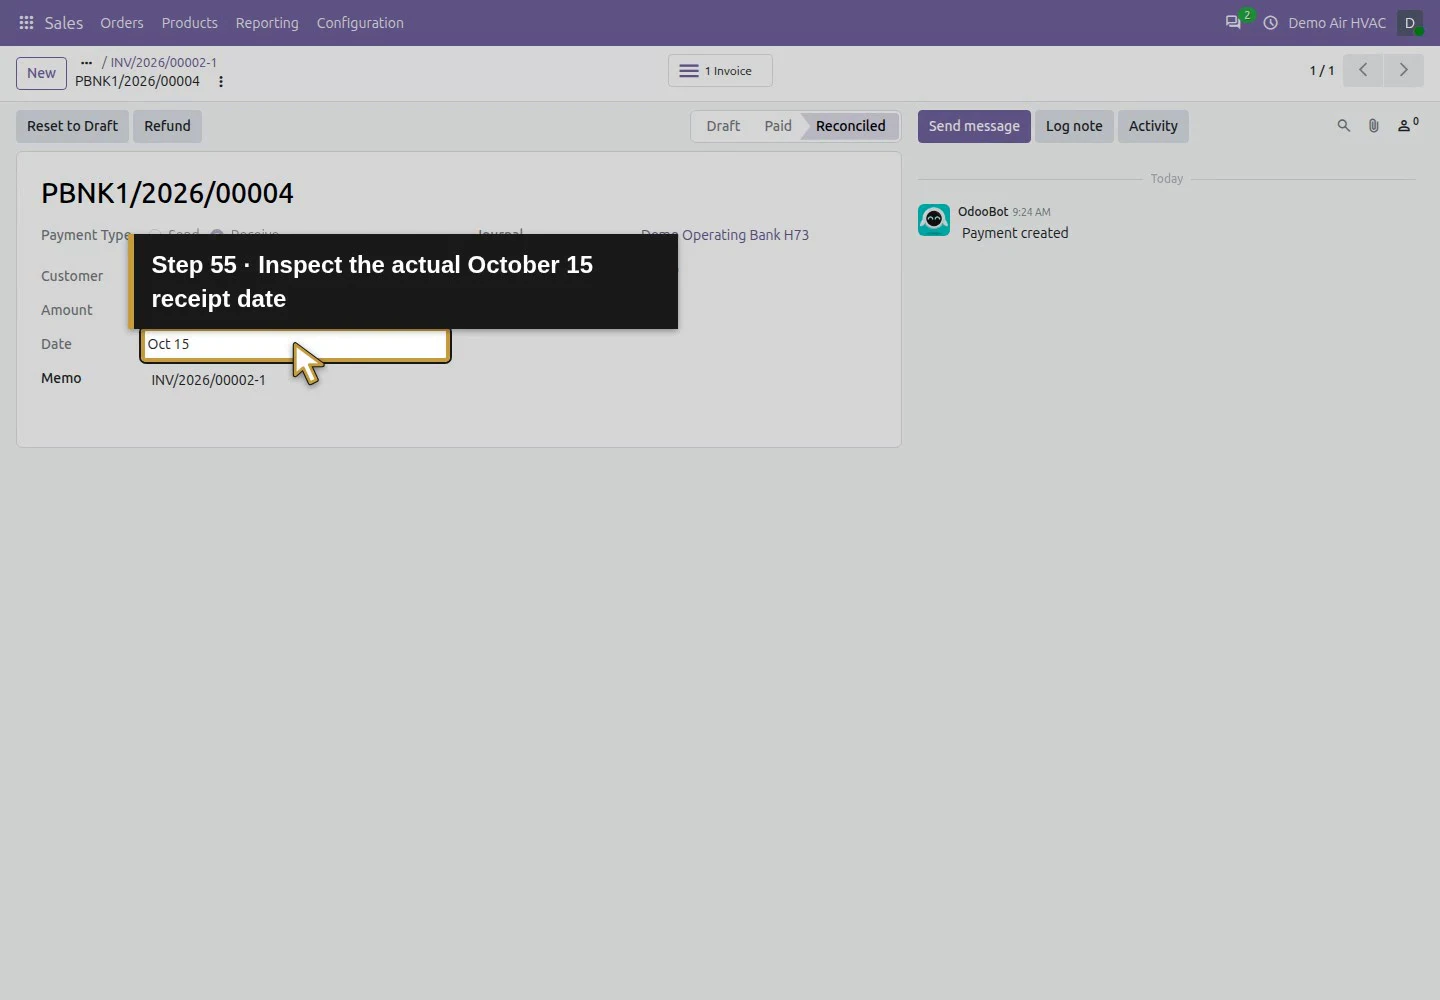Open the Configuration menu
The height and width of the screenshot is (1000, 1440).
360,22
